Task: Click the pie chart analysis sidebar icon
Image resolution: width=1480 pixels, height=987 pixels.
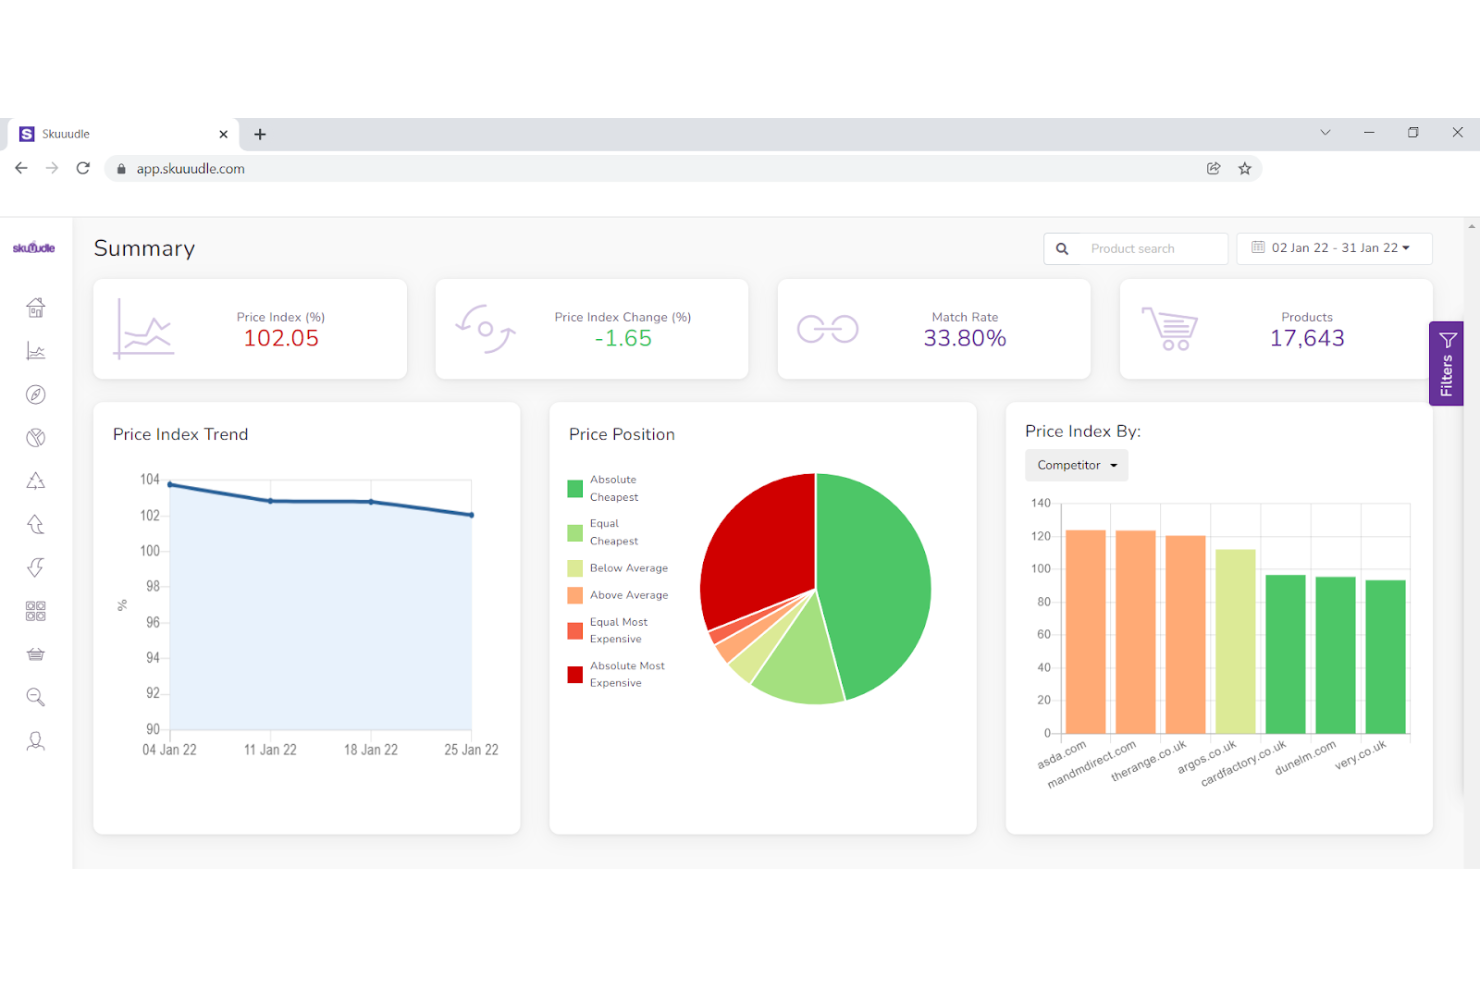Action: 35,437
